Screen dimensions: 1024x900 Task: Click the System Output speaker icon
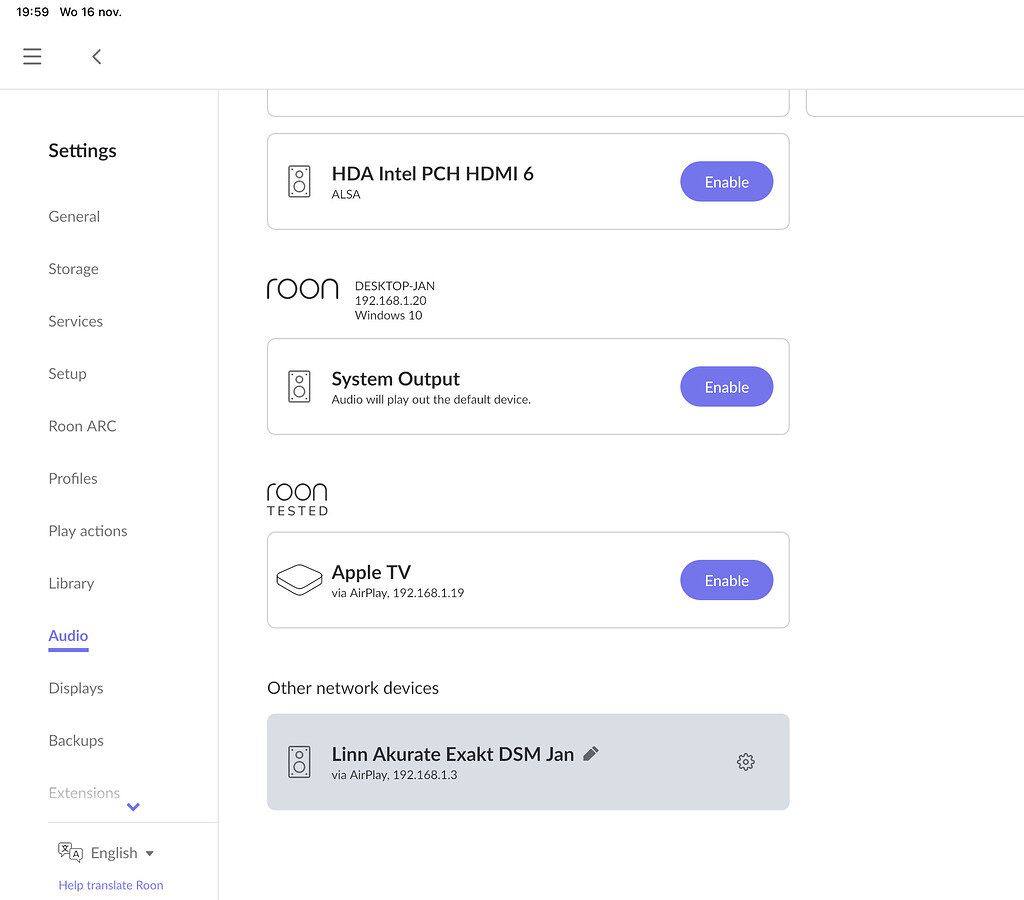298,387
